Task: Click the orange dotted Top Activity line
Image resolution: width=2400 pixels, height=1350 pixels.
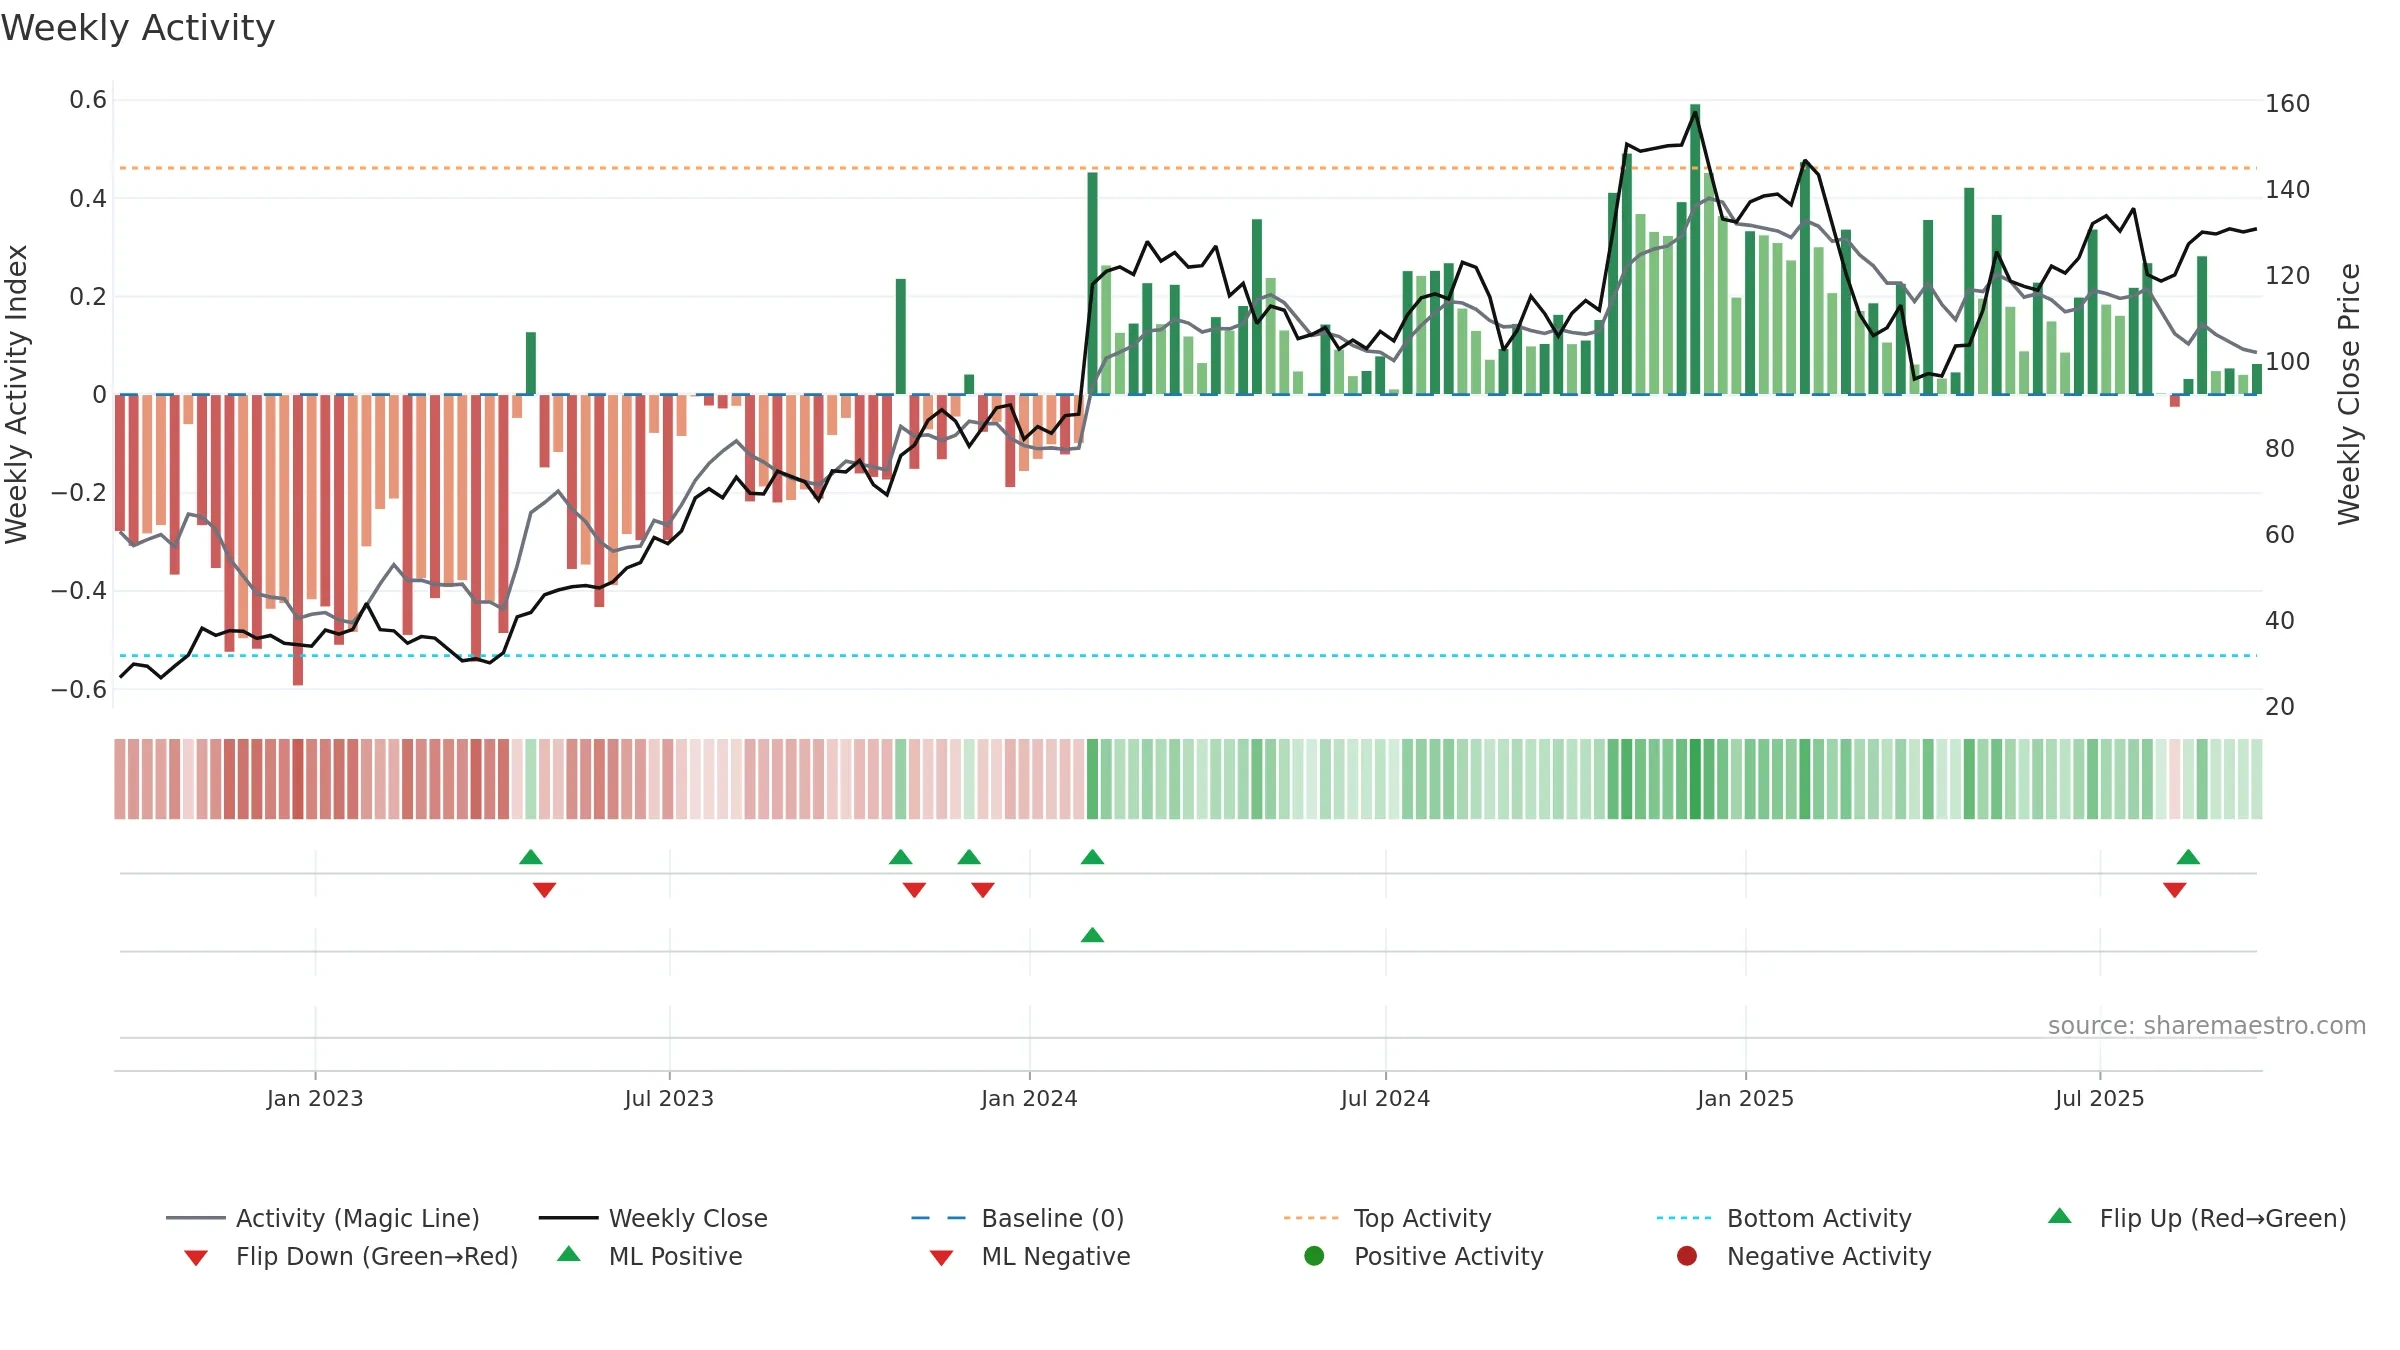Action: [x=1188, y=168]
